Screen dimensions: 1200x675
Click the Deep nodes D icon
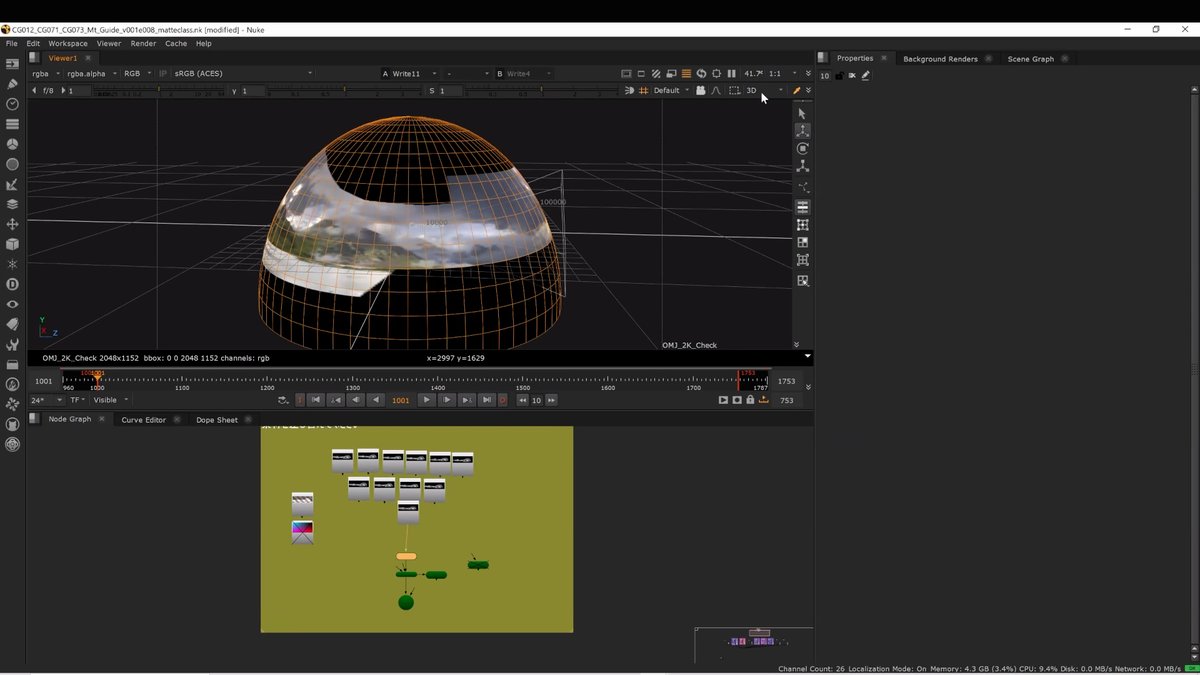[12, 284]
